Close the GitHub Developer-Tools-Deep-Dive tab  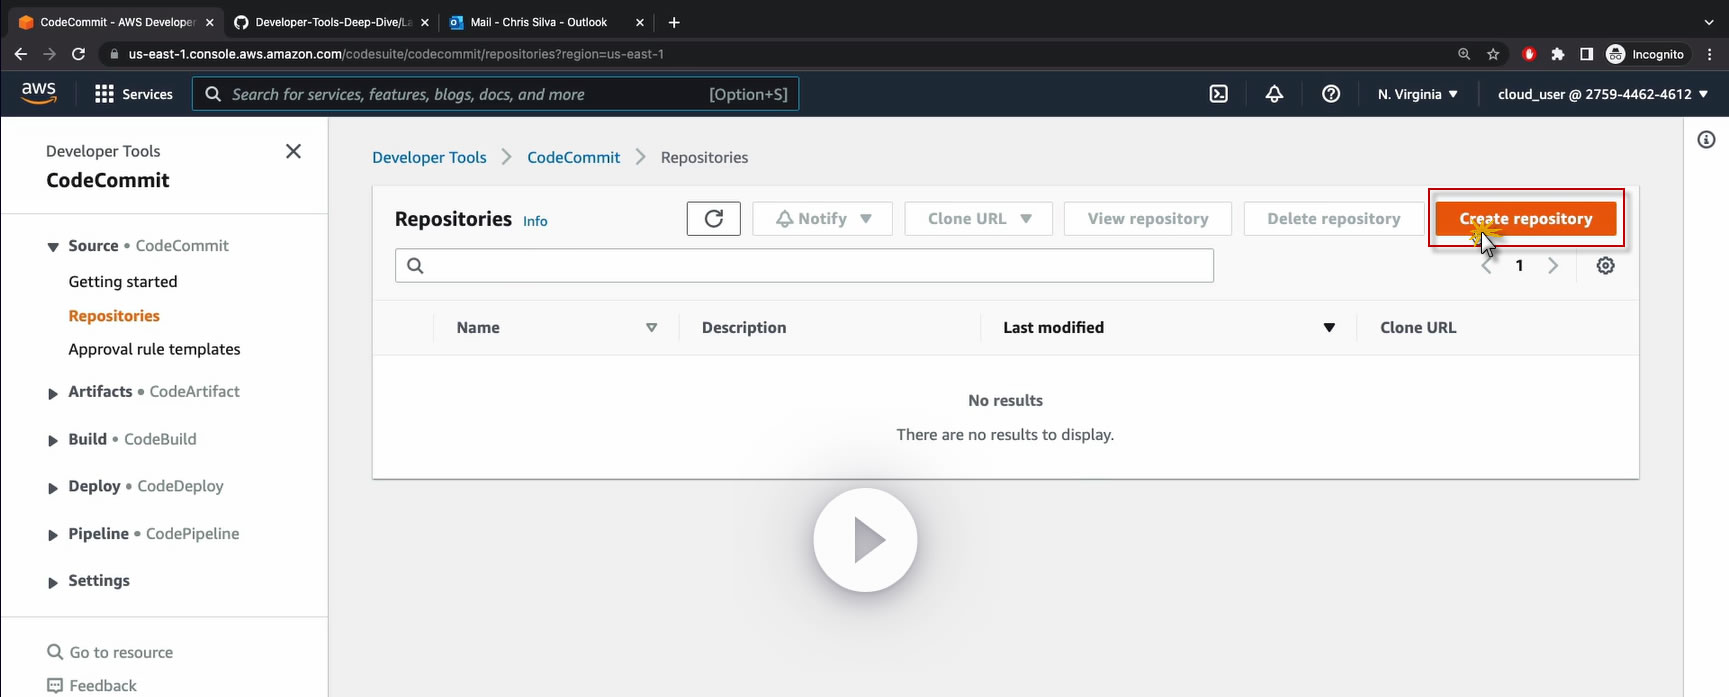coord(424,22)
